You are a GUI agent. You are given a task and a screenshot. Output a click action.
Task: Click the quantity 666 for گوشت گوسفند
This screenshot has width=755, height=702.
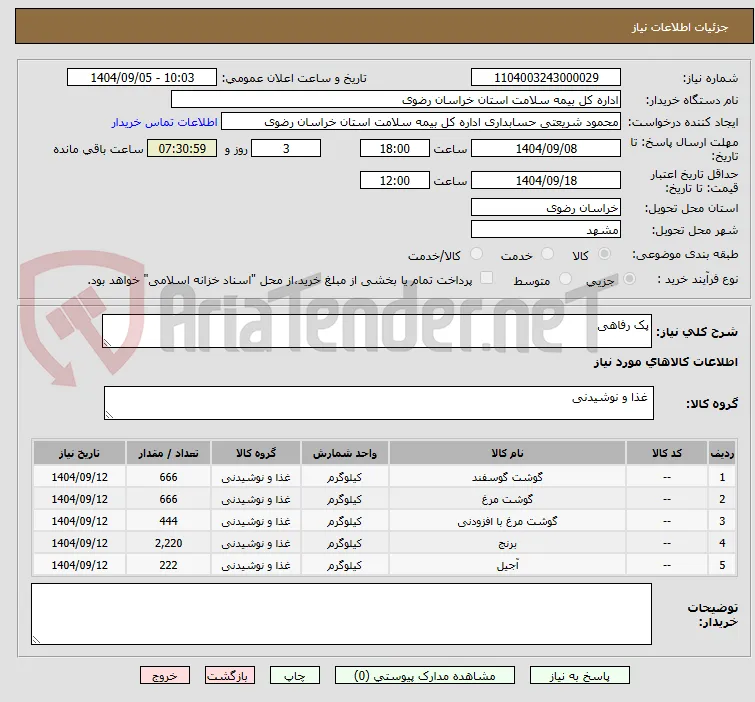pyautogui.click(x=169, y=477)
